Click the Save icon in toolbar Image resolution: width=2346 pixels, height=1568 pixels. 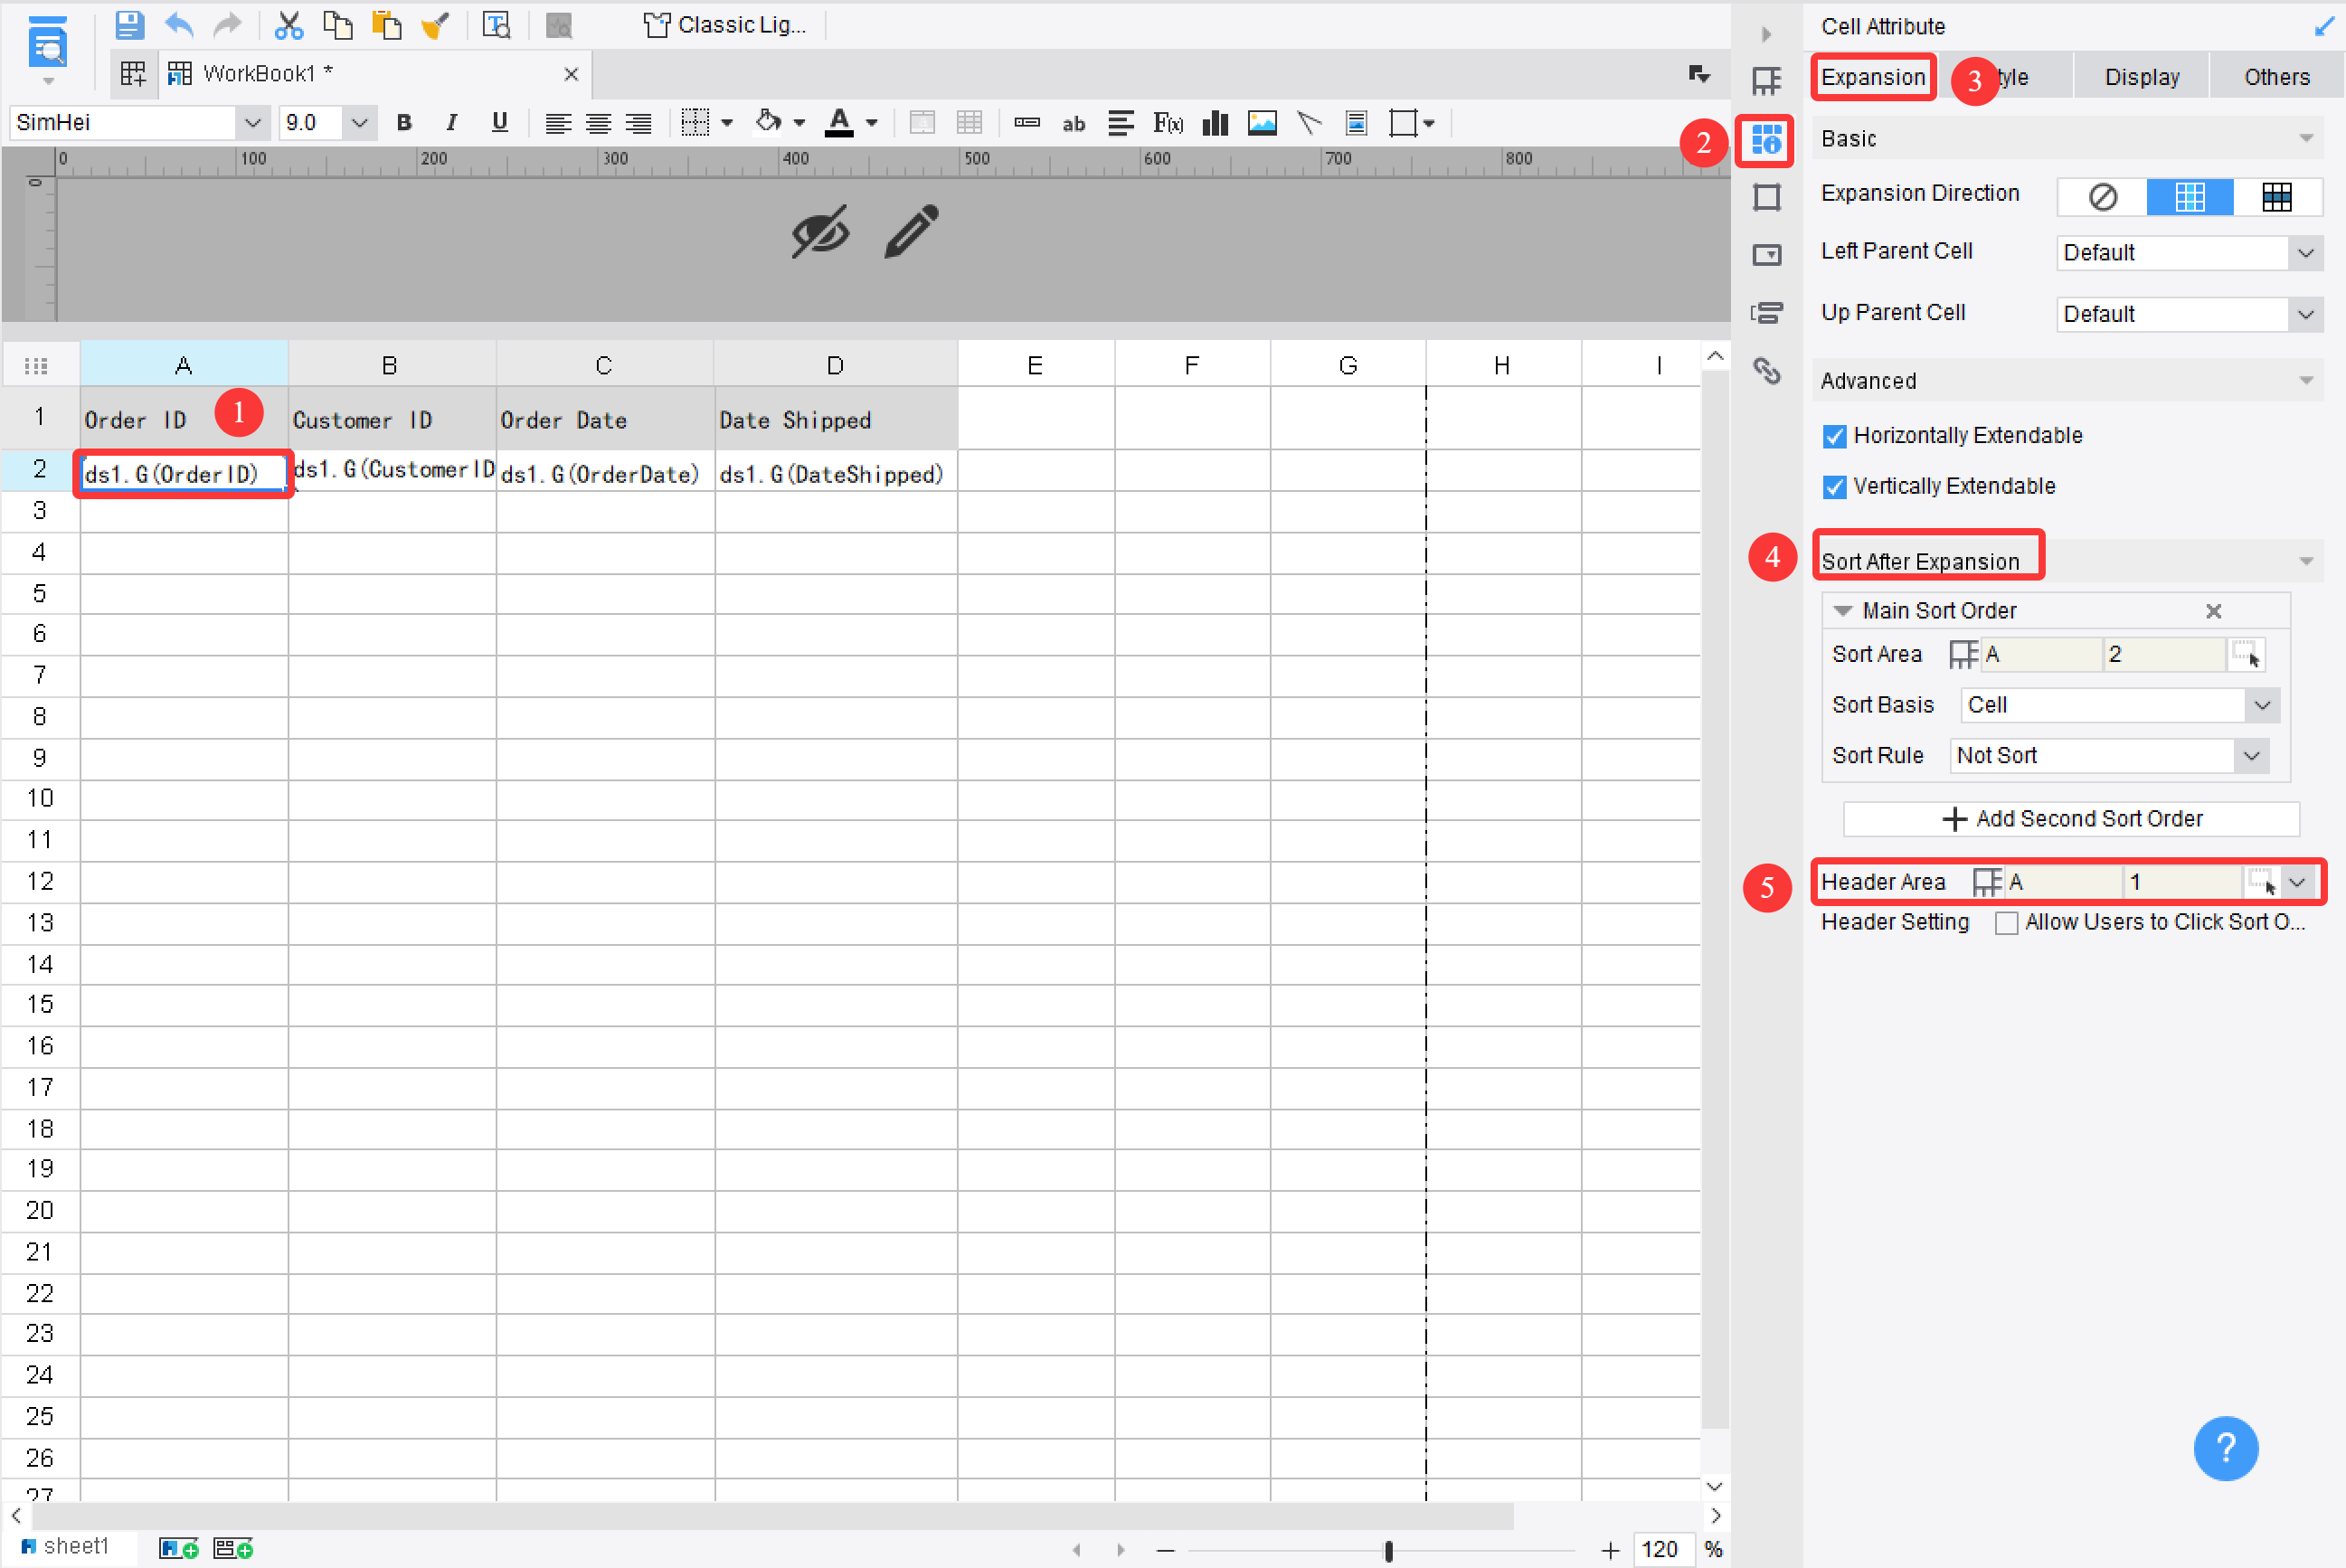pyautogui.click(x=129, y=24)
